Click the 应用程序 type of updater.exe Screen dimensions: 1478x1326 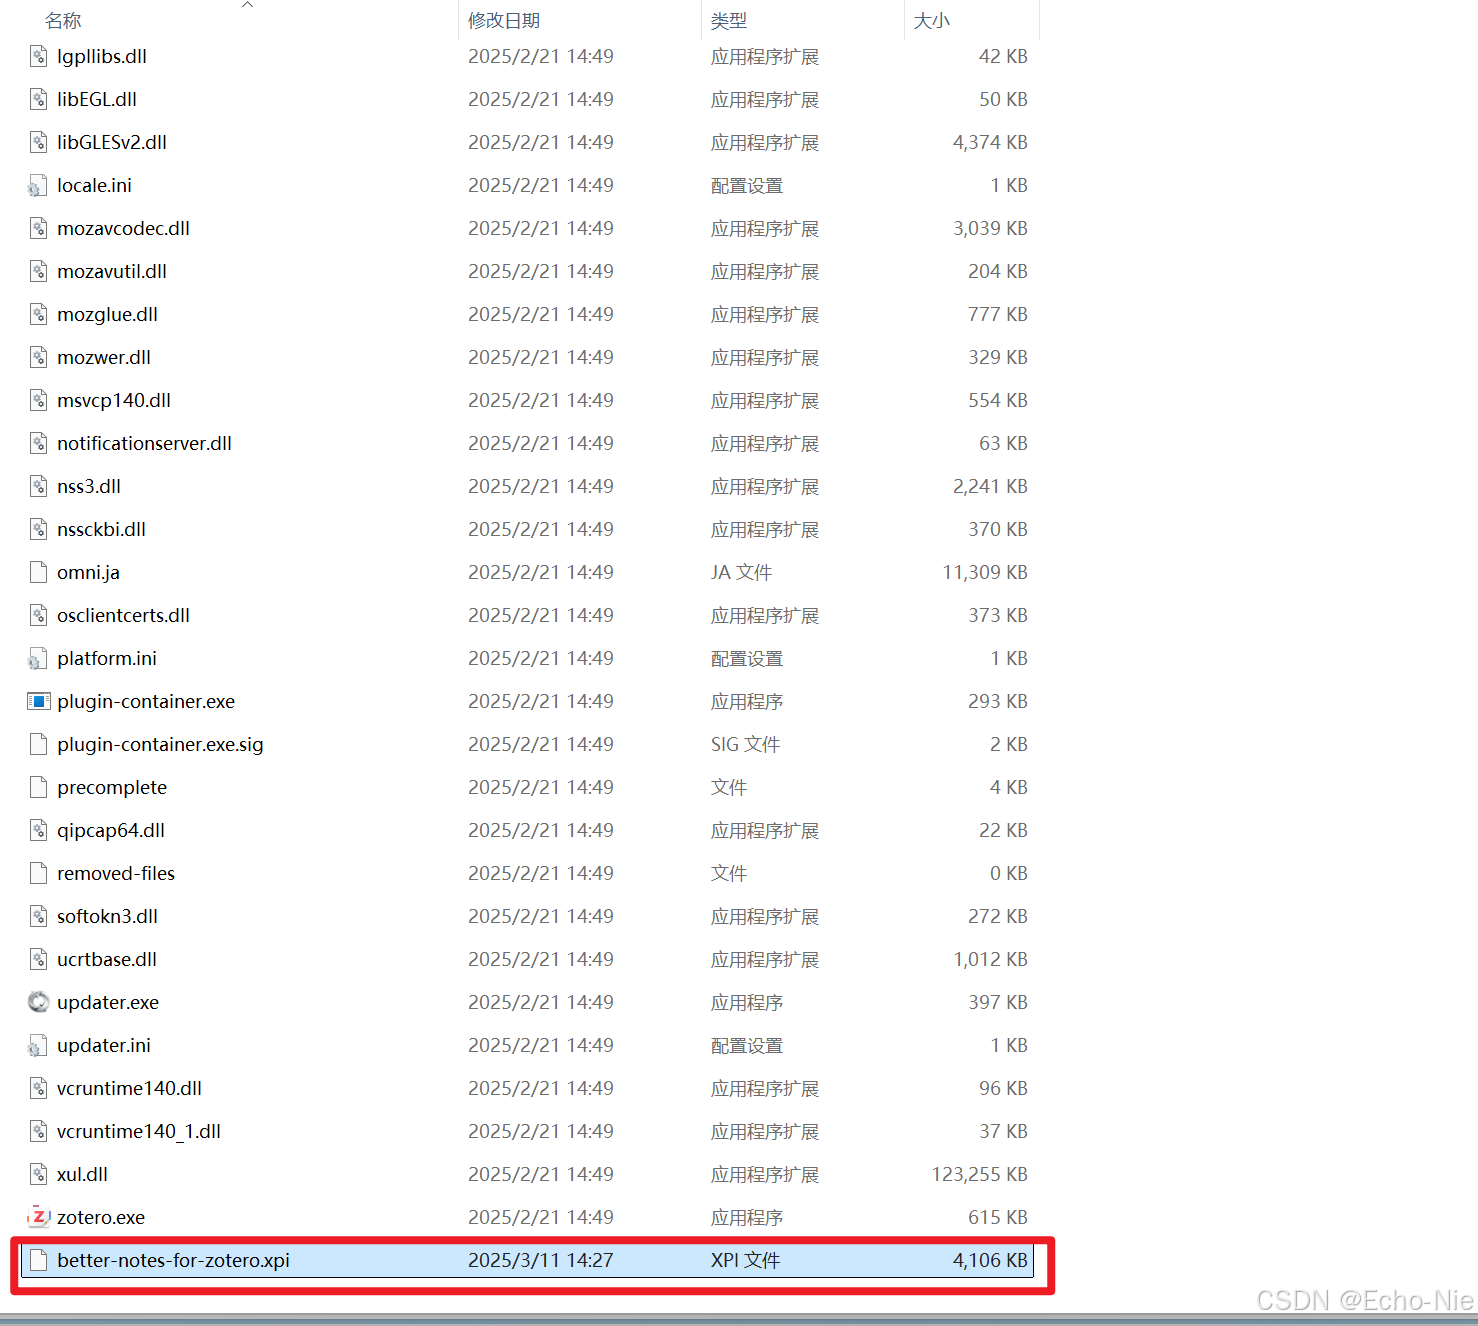746,1002
